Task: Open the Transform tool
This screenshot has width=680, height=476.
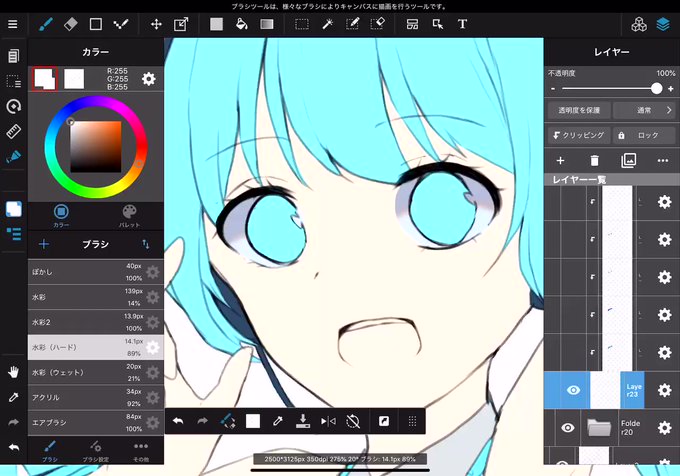Action: click(x=181, y=24)
